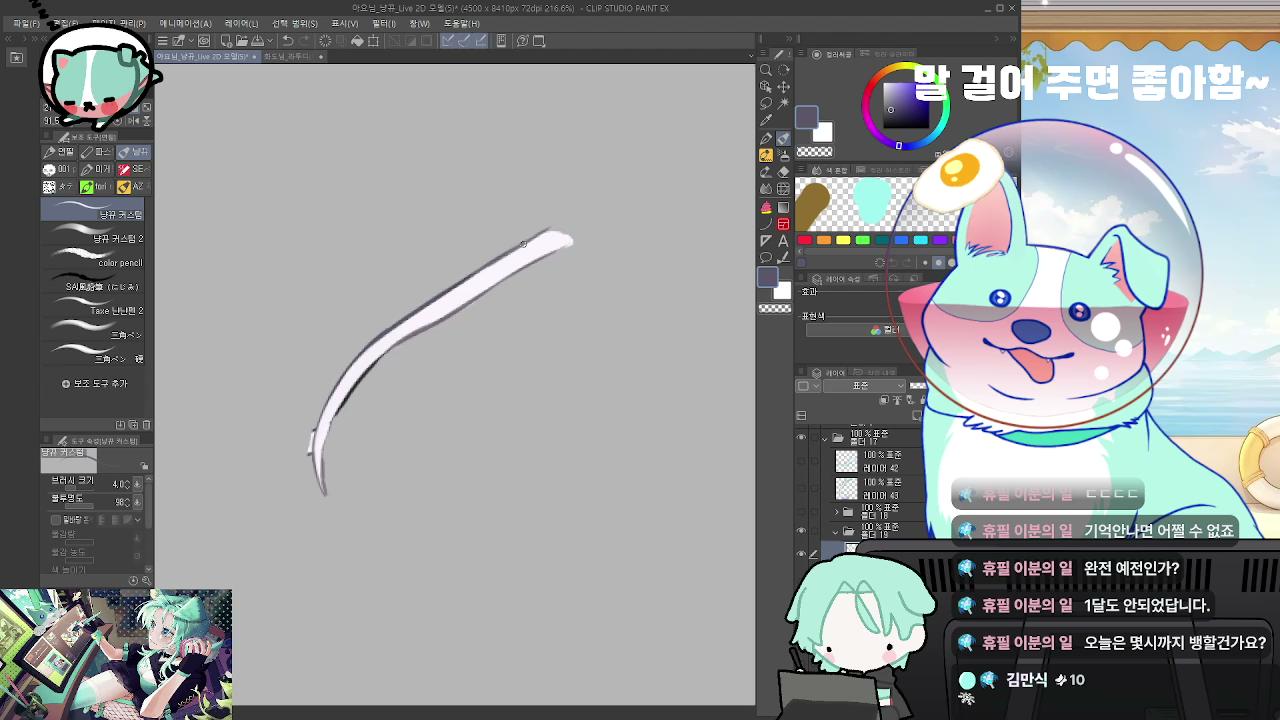1280x720 pixels.
Task: Toggle the third snap-to-grid button
Action: tap(481, 41)
